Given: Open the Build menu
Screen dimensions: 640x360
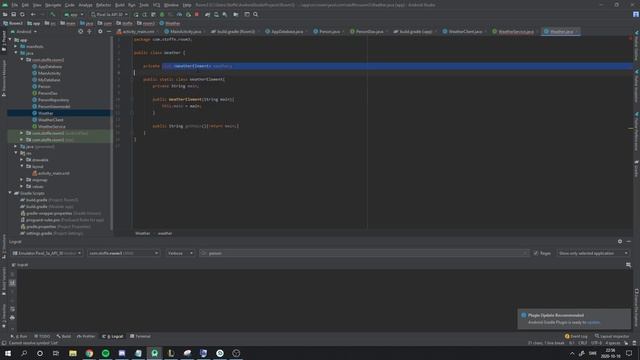Looking at the screenshot, I should tap(120, 5).
